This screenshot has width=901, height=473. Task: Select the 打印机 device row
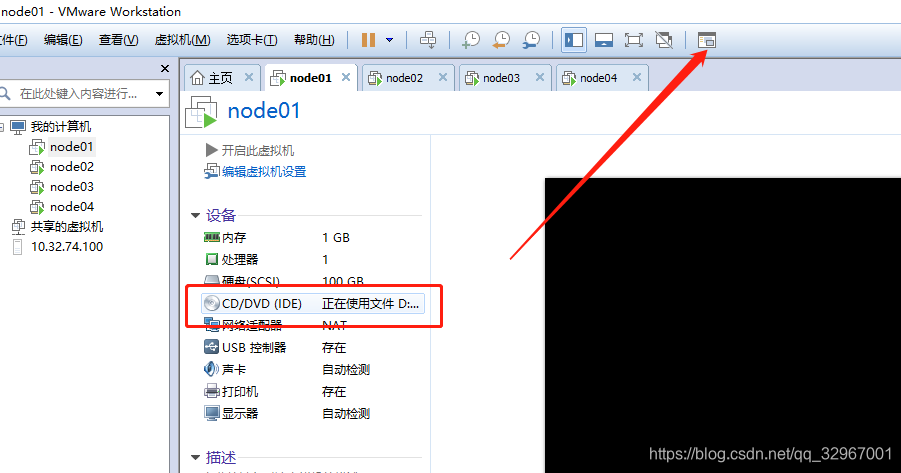click(x=313, y=391)
